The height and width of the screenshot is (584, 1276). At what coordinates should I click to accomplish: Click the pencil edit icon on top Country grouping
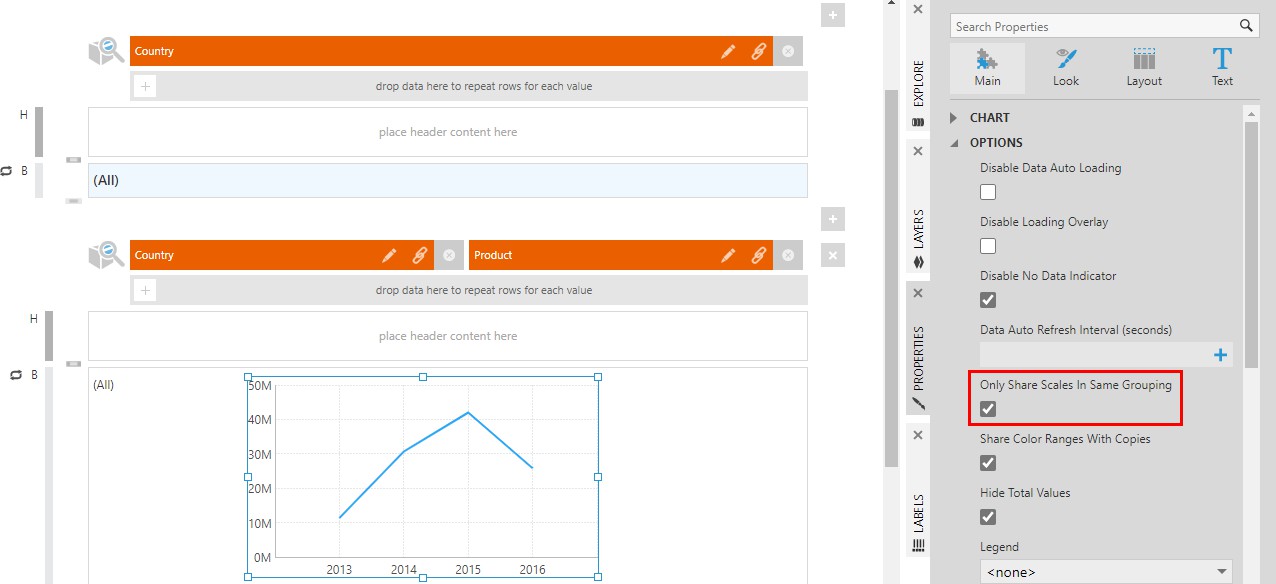pos(728,52)
